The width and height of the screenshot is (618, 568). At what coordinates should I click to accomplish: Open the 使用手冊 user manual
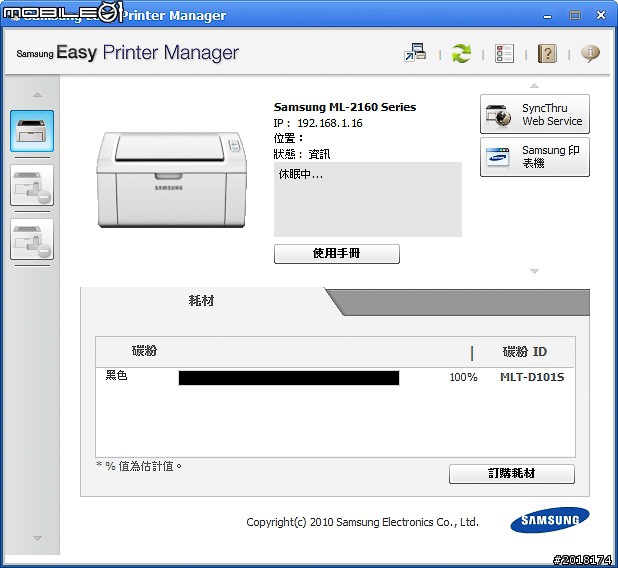[x=337, y=253]
